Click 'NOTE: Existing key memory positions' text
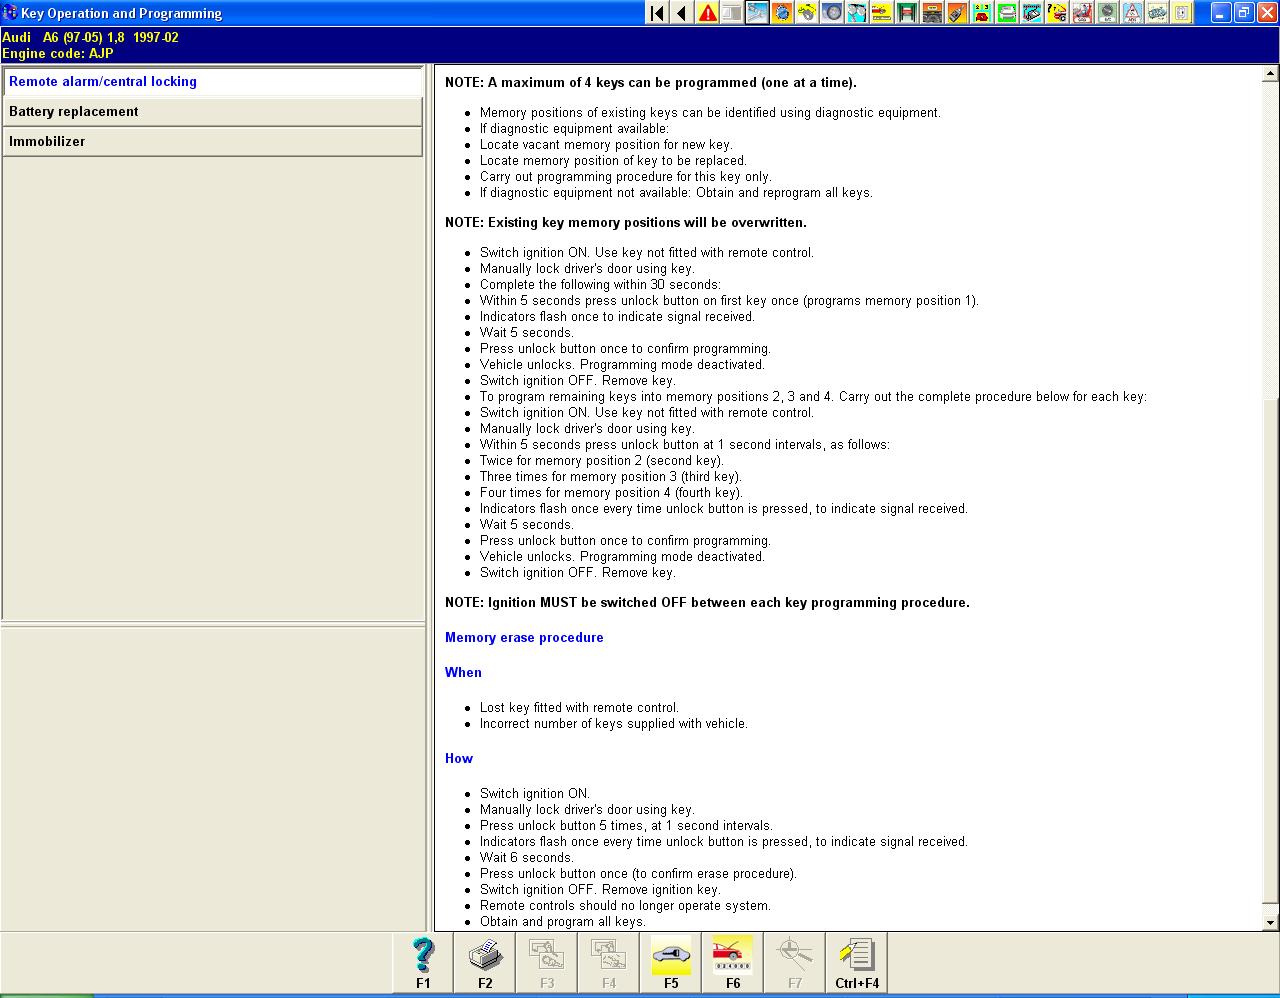The width and height of the screenshot is (1280, 998). (626, 223)
